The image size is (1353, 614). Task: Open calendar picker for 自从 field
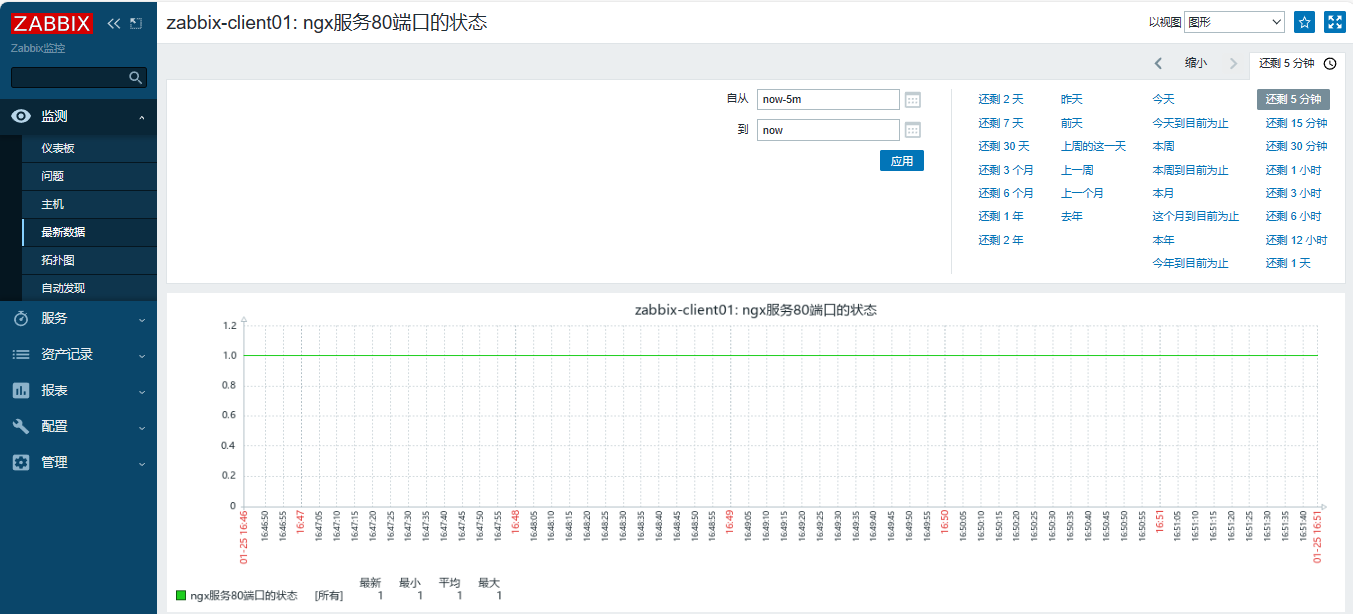[912, 99]
